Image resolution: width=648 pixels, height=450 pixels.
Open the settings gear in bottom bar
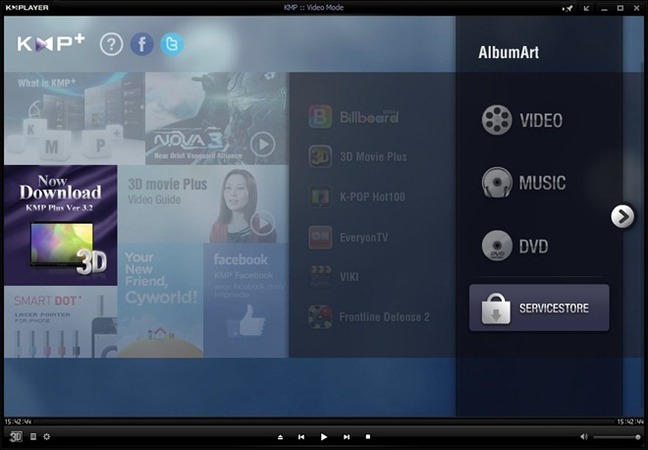(x=47, y=436)
